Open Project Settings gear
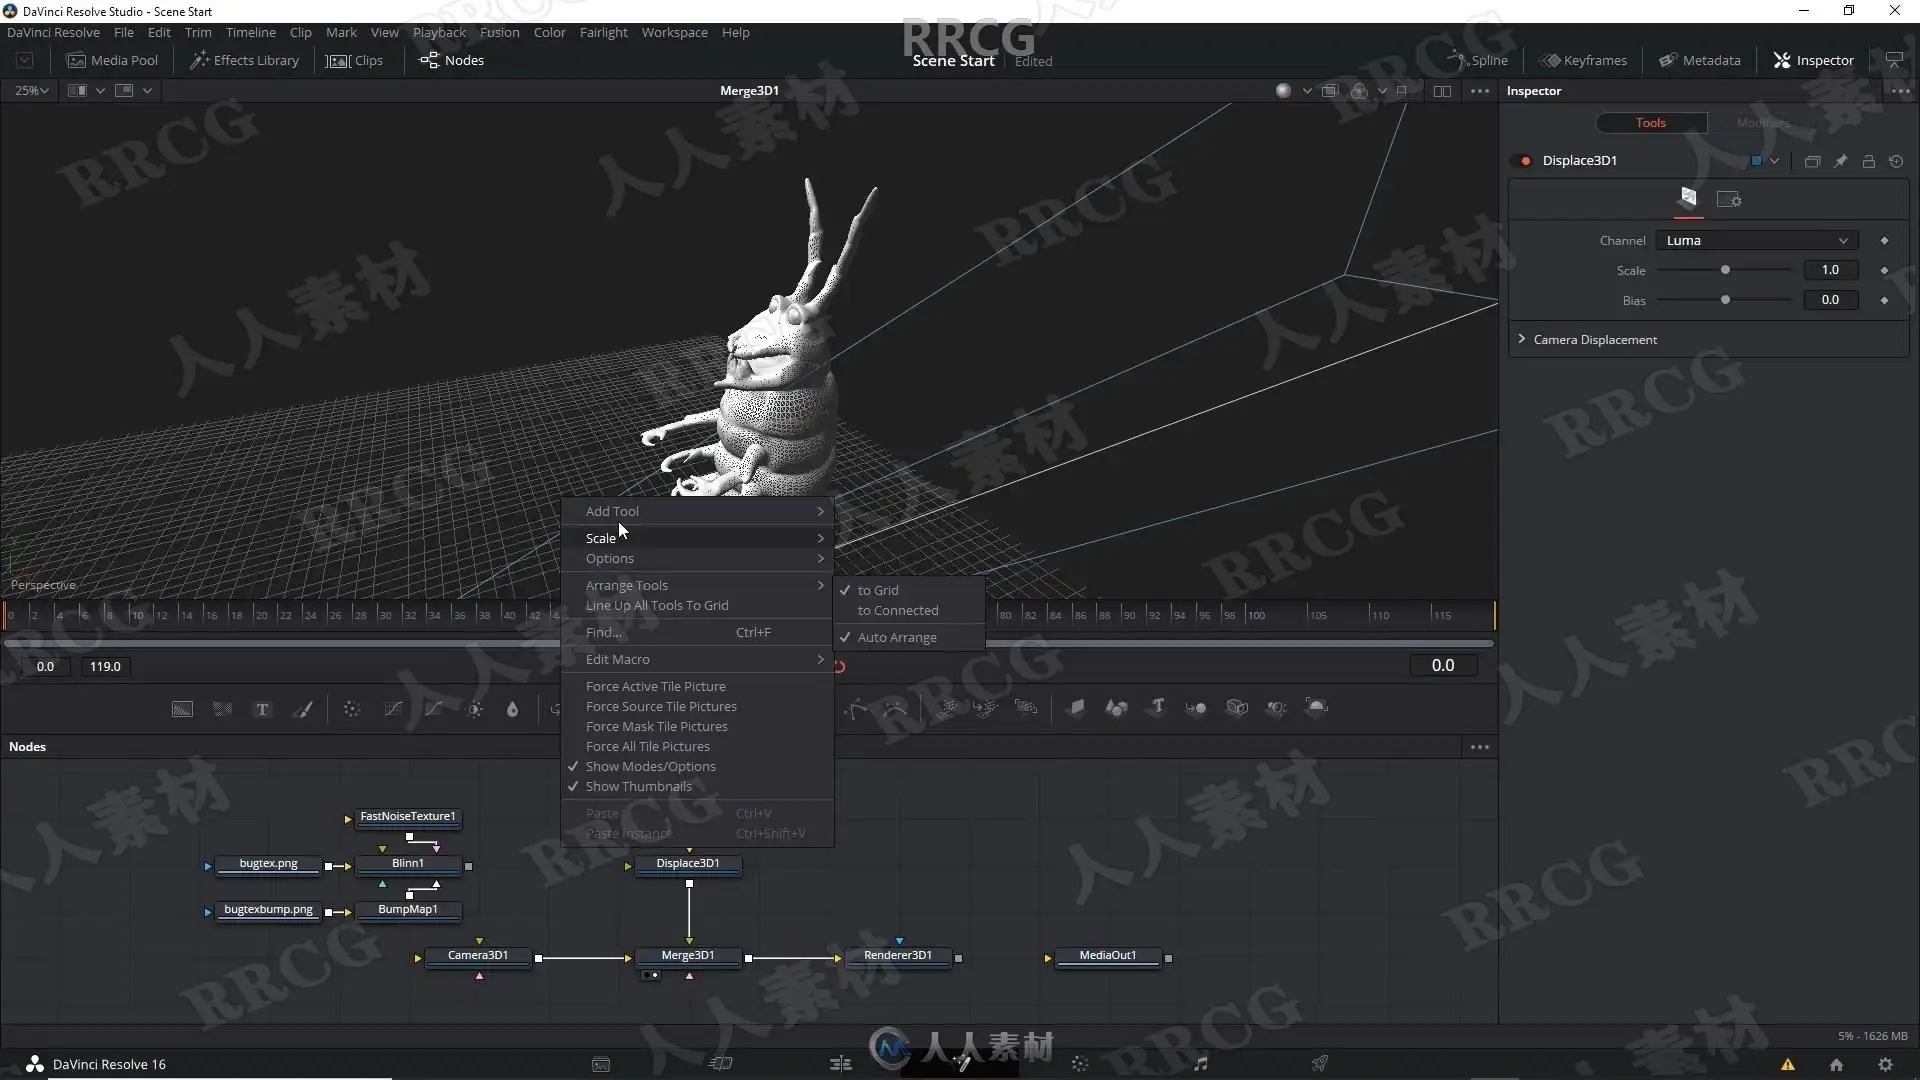The height and width of the screenshot is (1080, 1920). 1885,1065
